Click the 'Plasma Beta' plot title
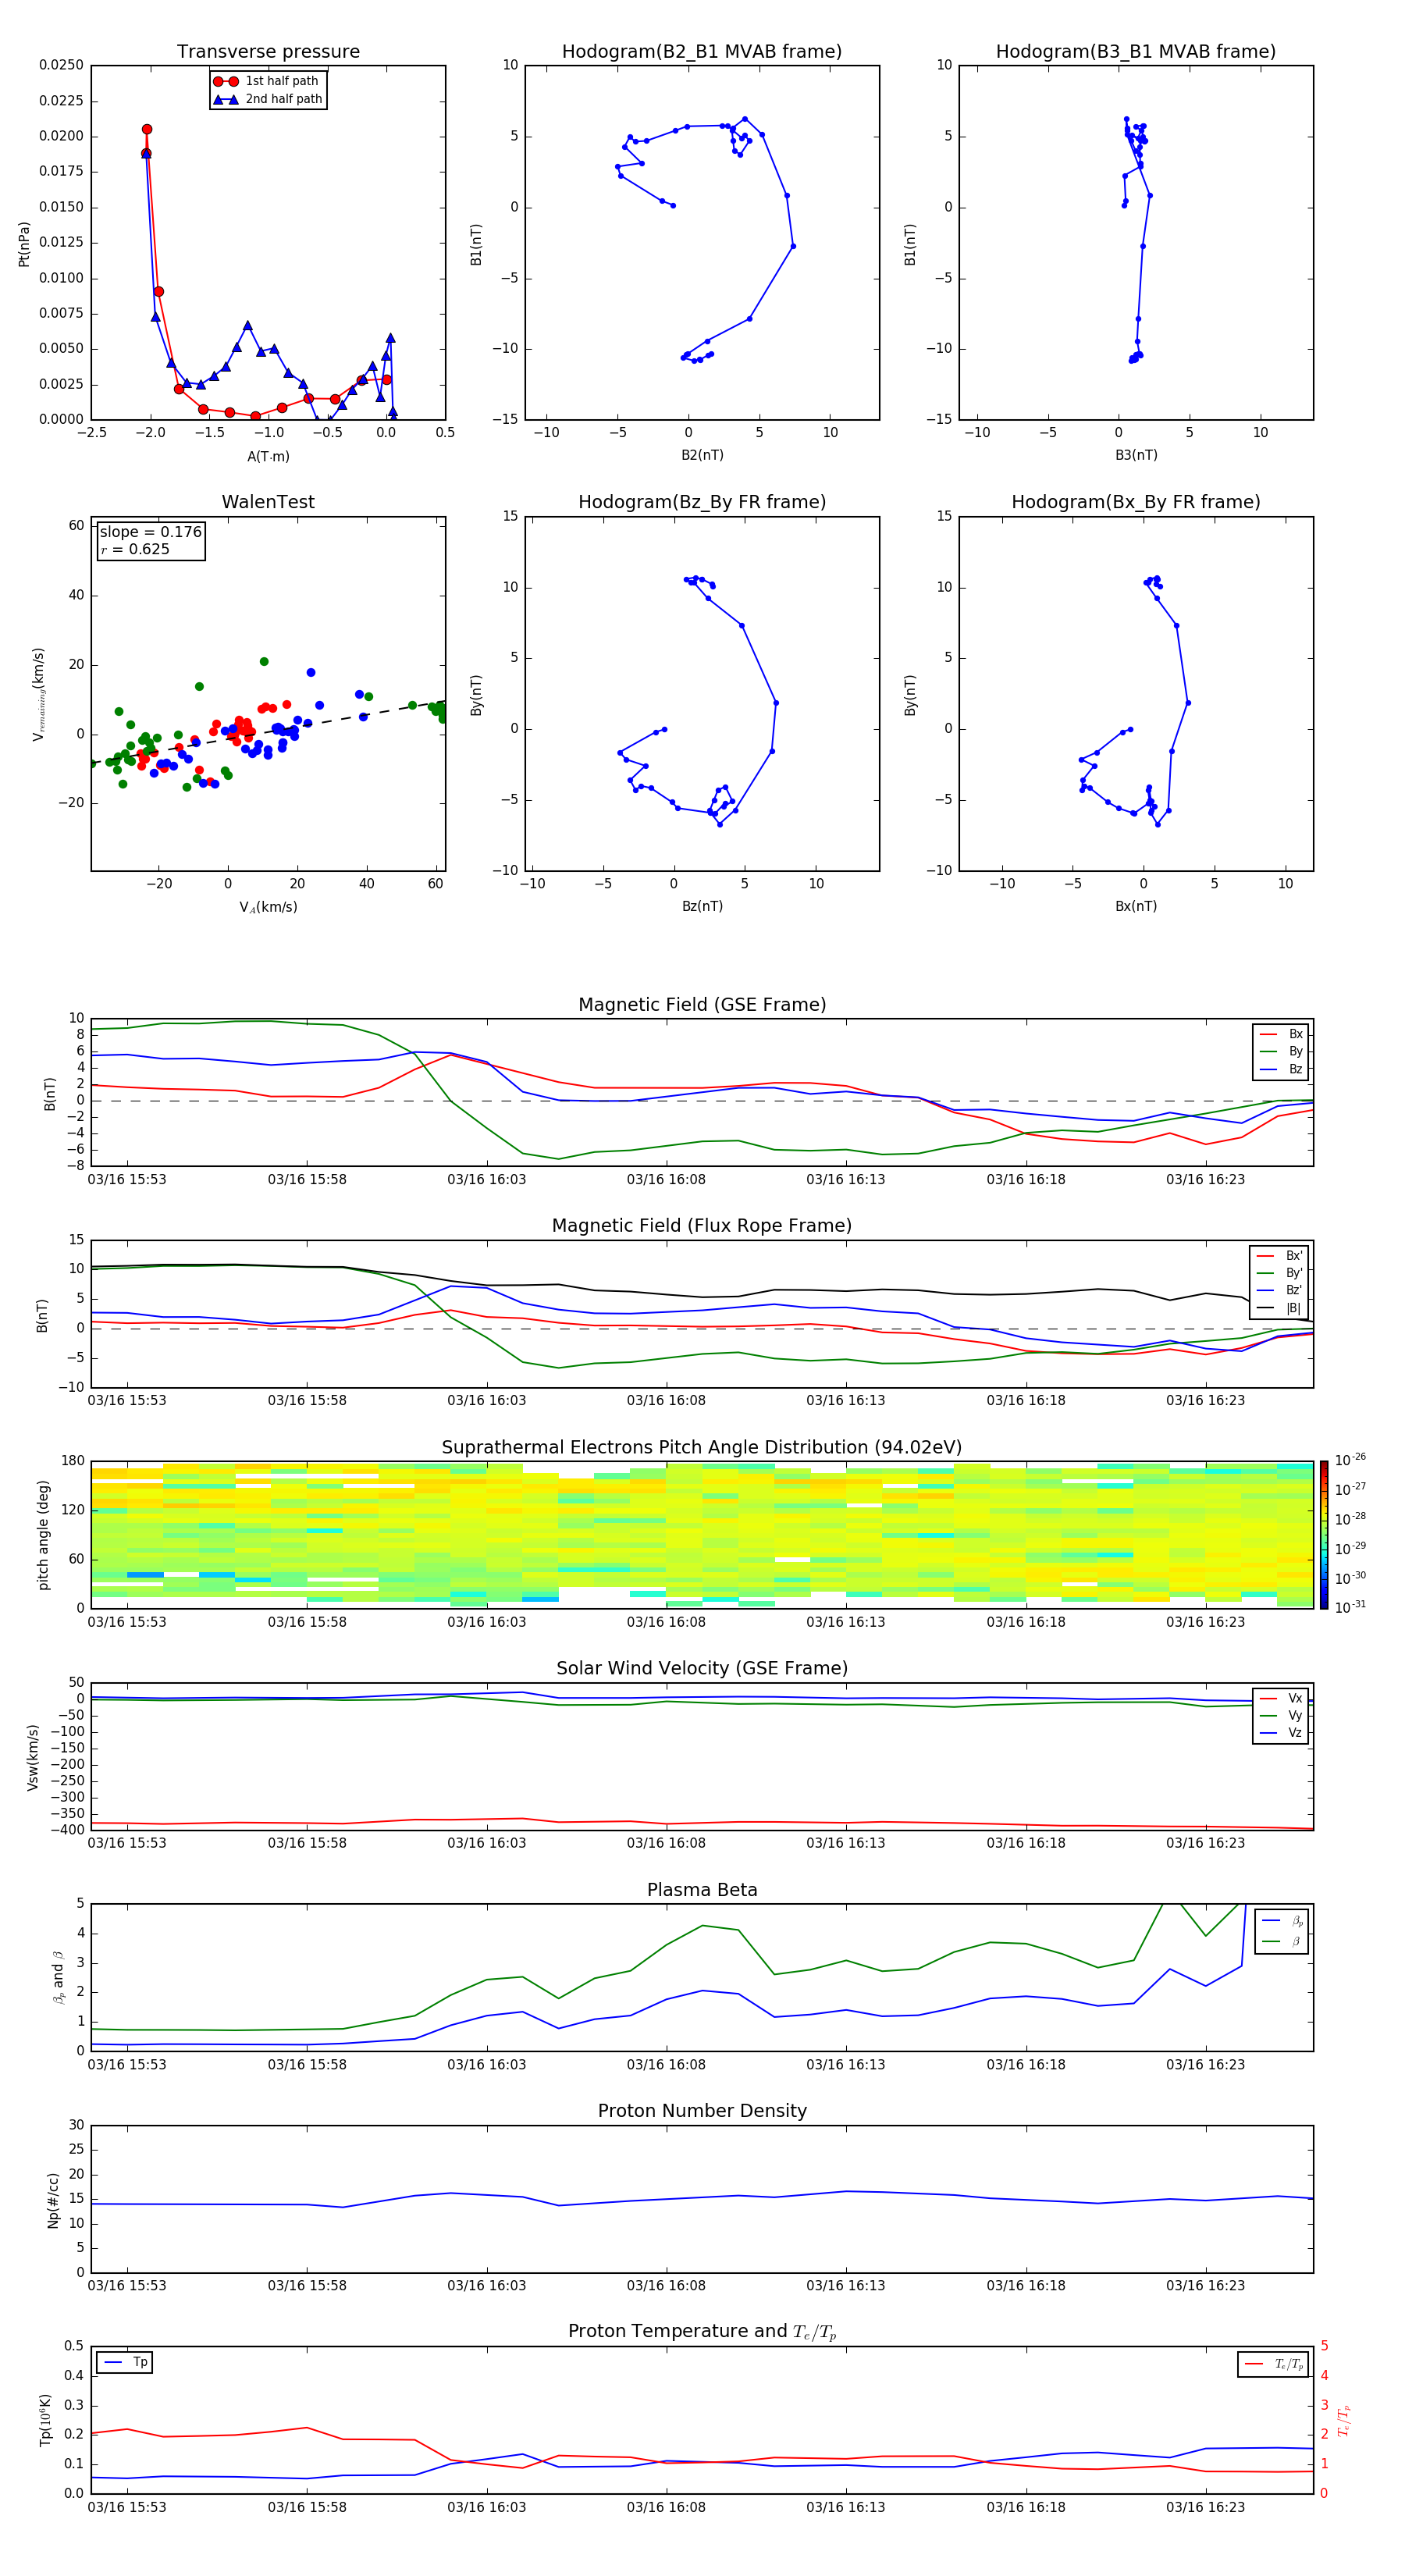This screenshot has width=1405, height=2576. pyautogui.click(x=702, y=1891)
